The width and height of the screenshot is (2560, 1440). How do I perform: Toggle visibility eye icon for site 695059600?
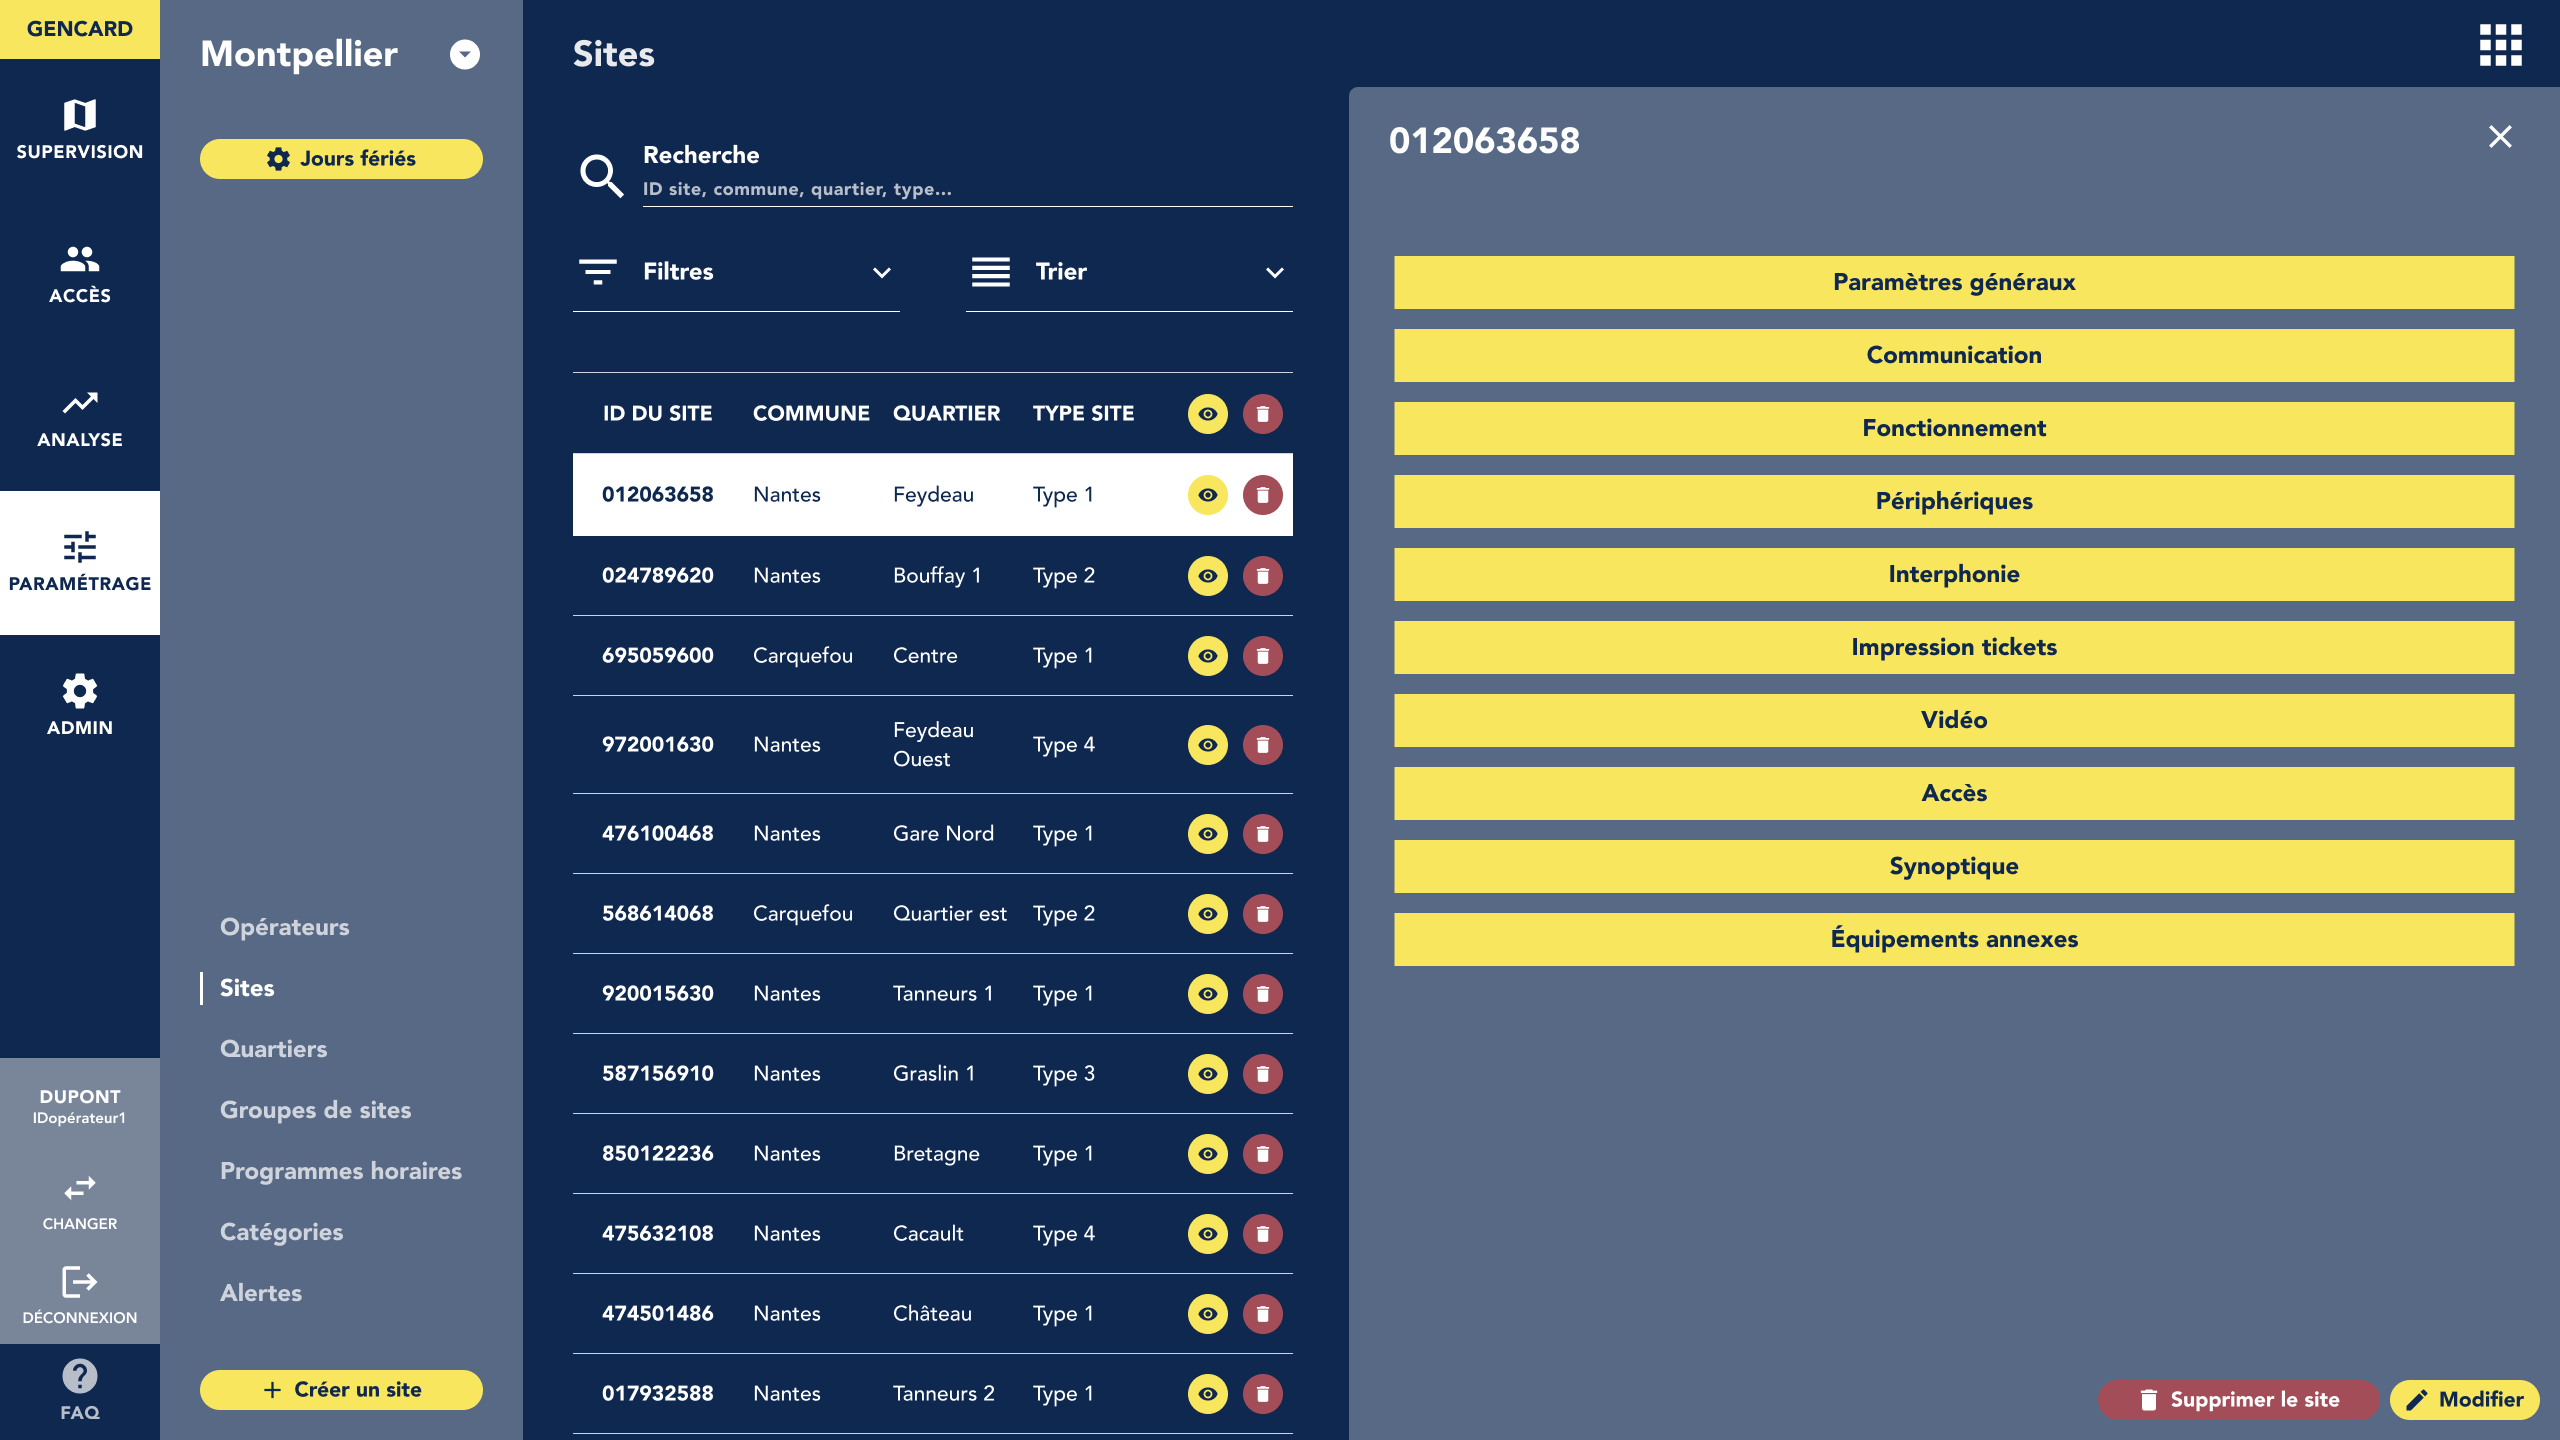click(1208, 656)
